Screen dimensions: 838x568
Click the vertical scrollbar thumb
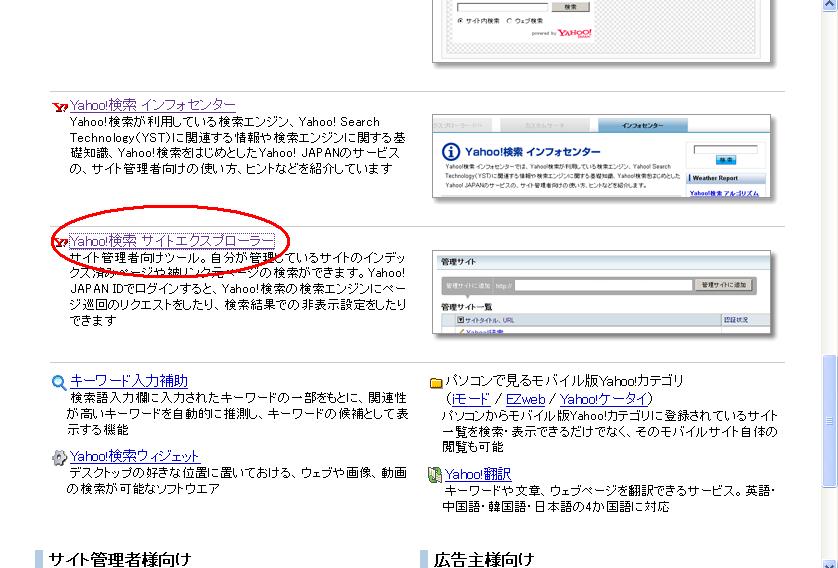pyautogui.click(x=829, y=421)
